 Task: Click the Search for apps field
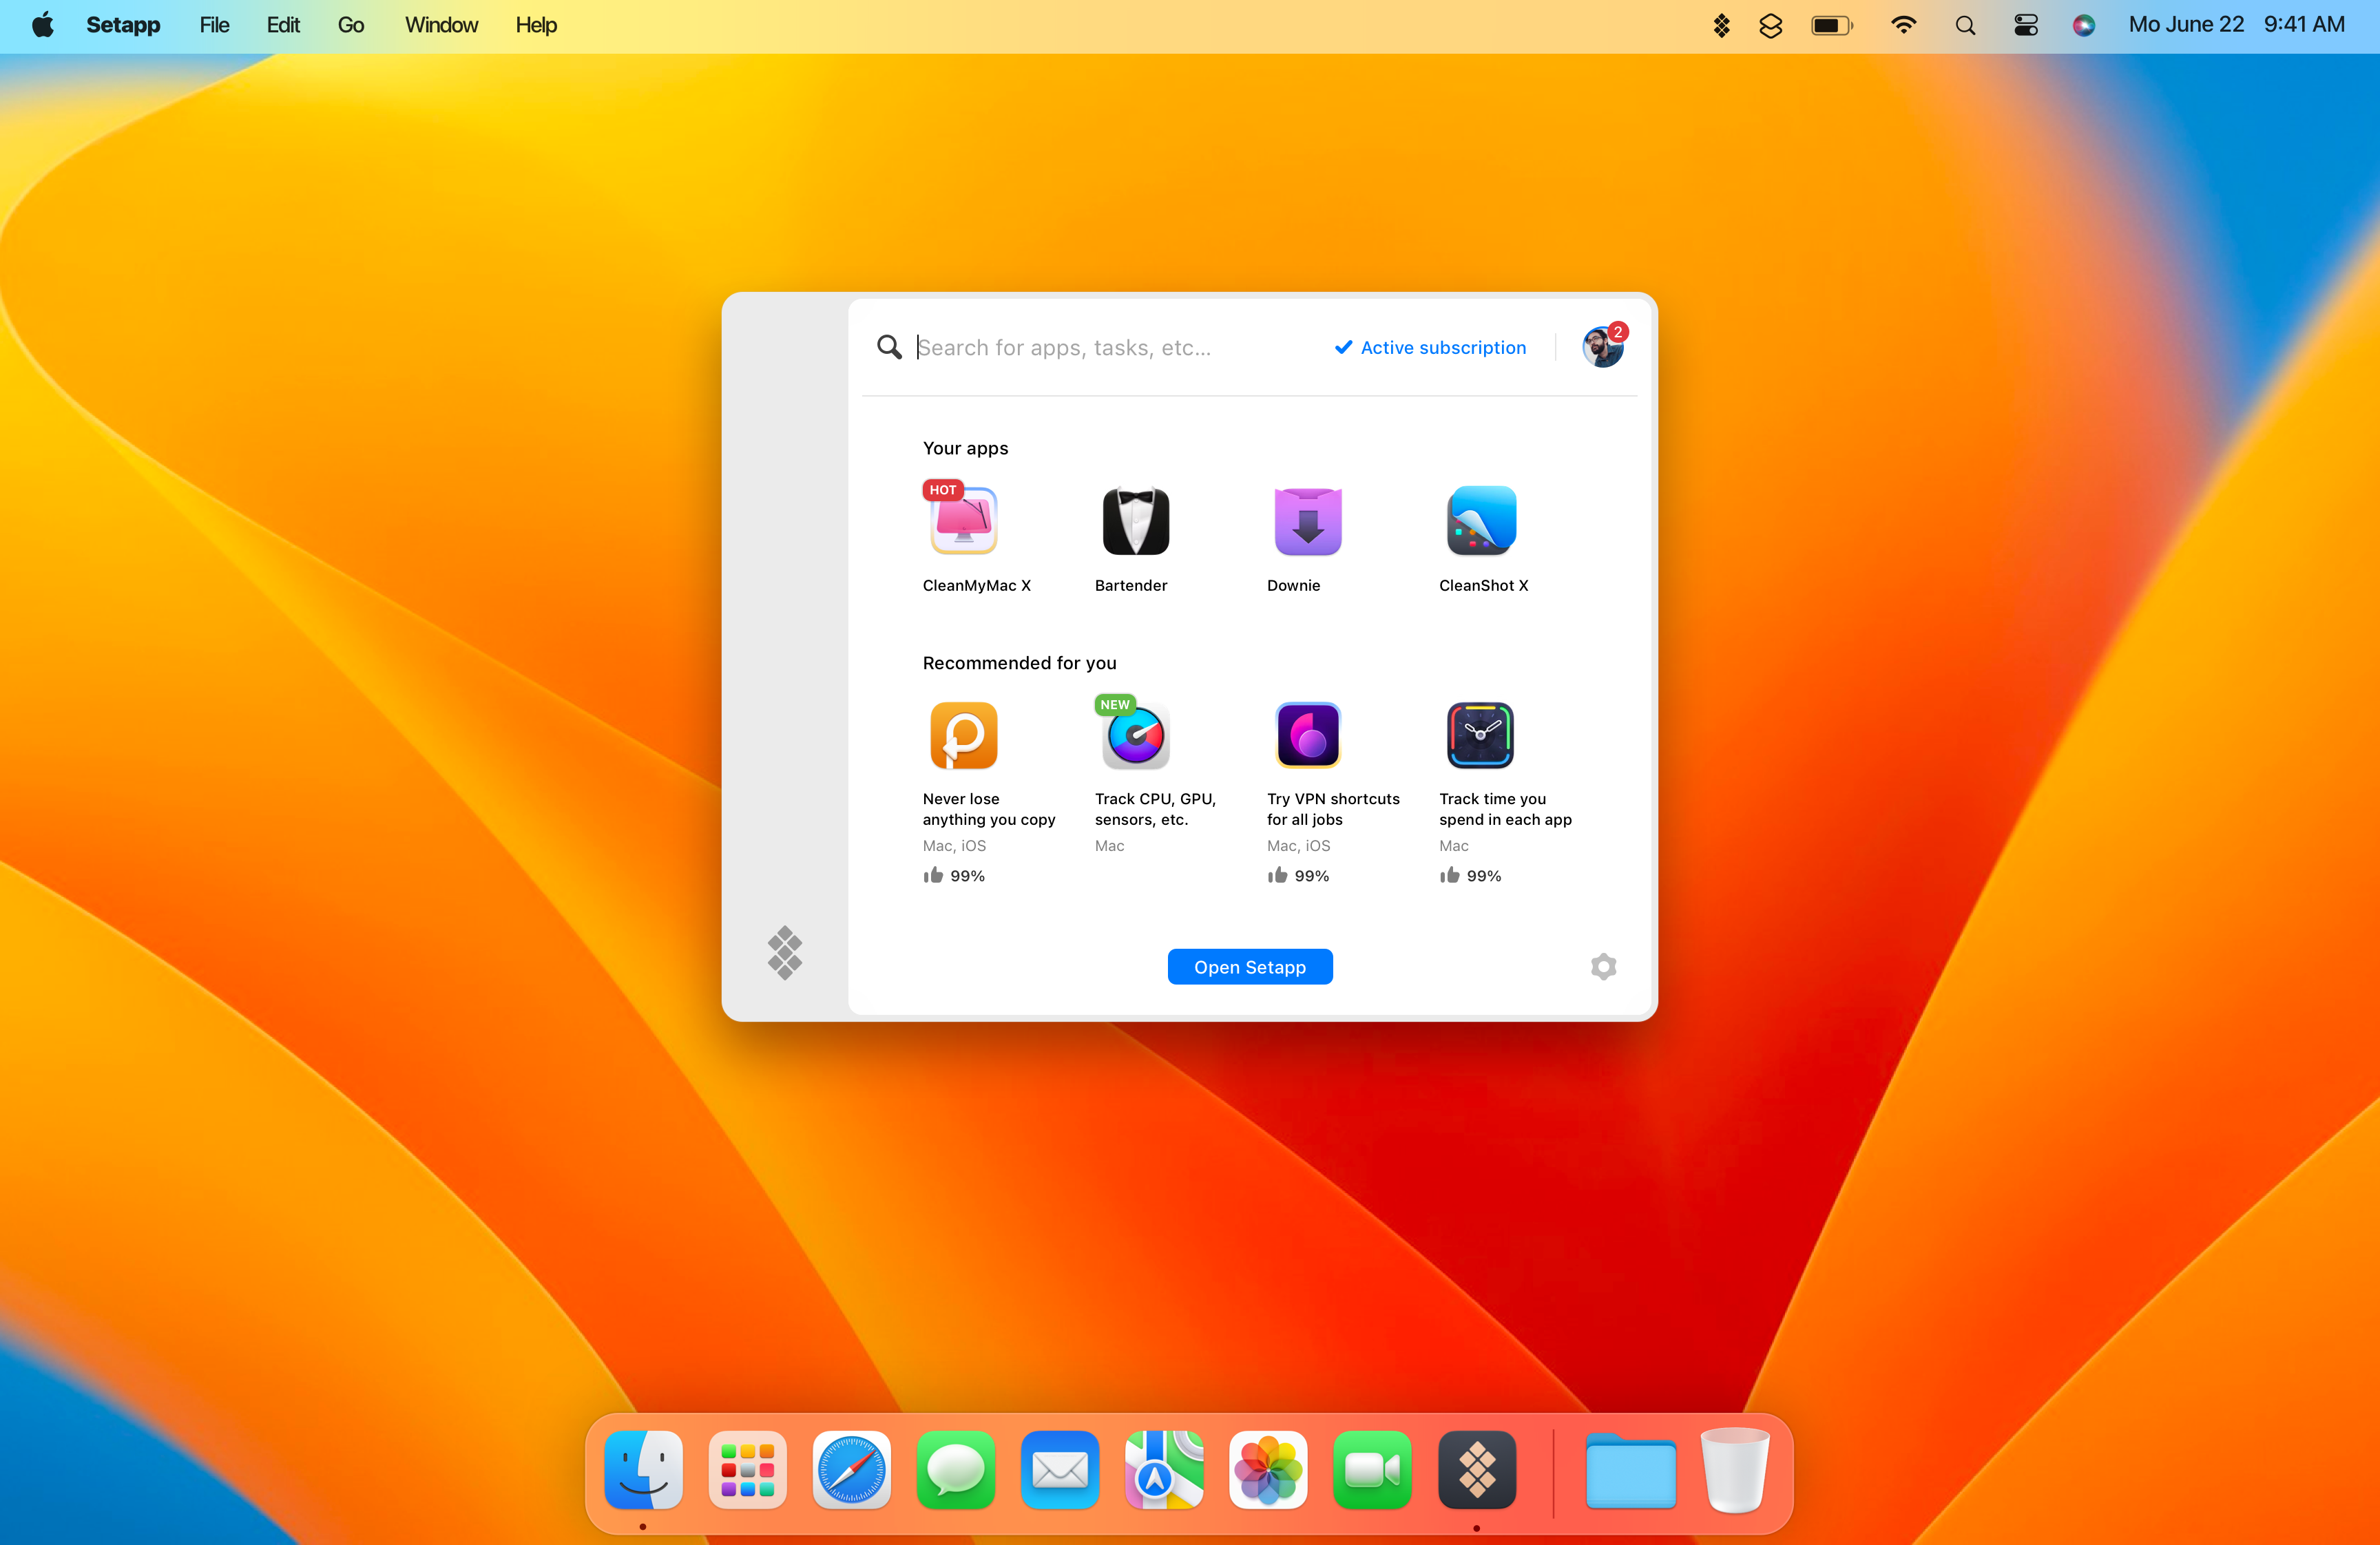1064,347
